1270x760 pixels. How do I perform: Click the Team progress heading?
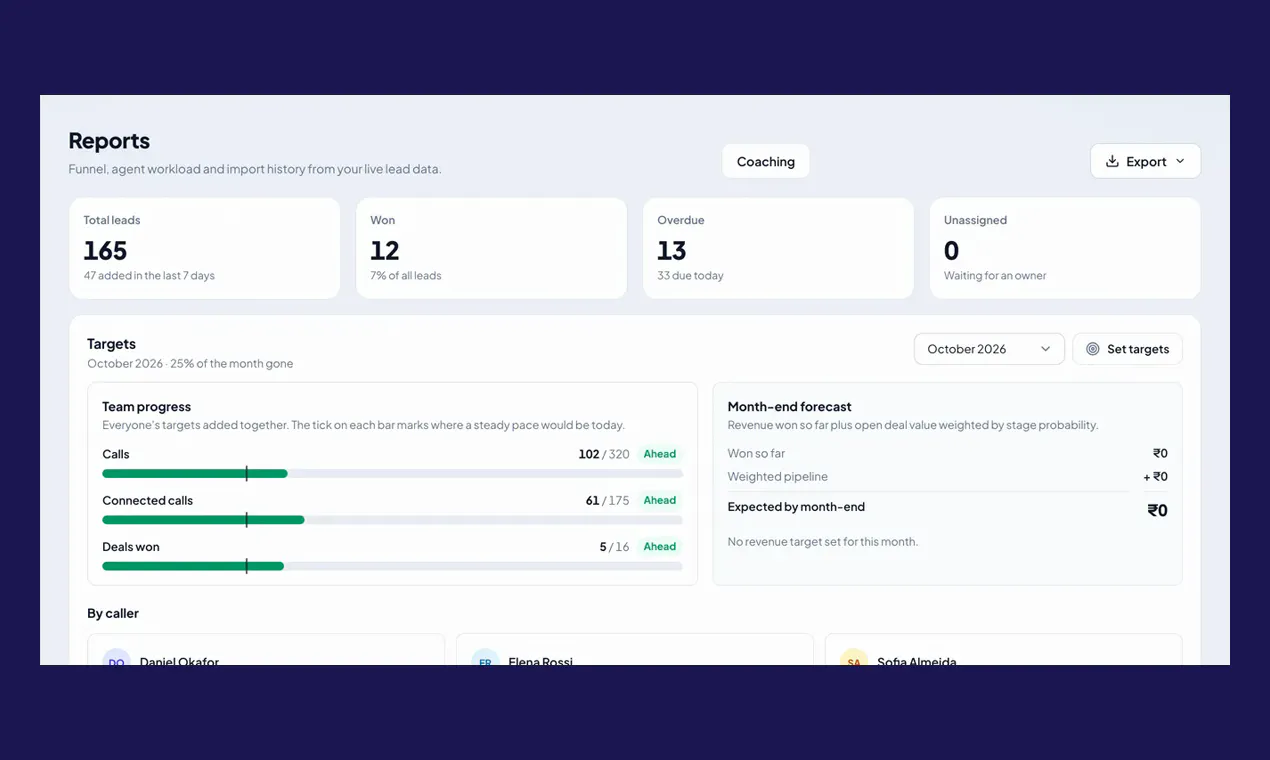point(146,407)
